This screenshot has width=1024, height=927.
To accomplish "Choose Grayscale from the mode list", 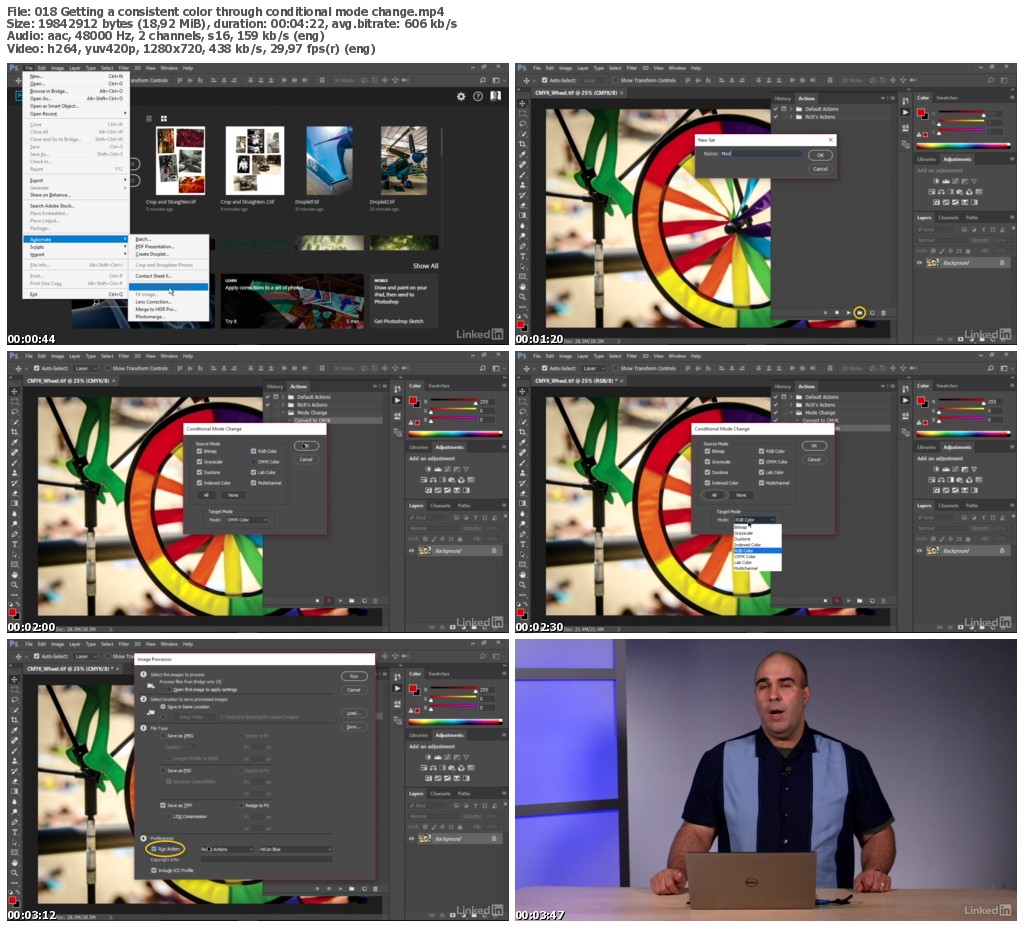I will click(x=758, y=533).
